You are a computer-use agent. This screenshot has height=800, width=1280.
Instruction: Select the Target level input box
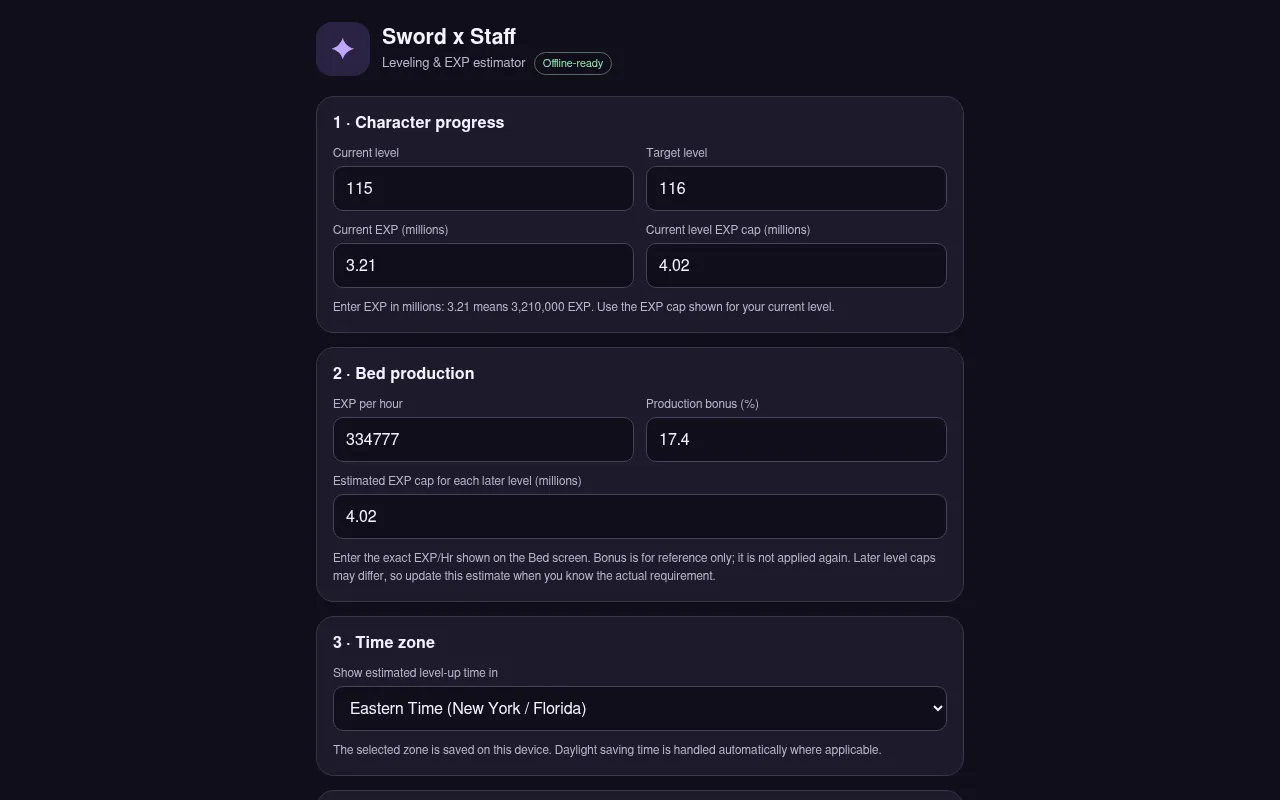[796, 188]
